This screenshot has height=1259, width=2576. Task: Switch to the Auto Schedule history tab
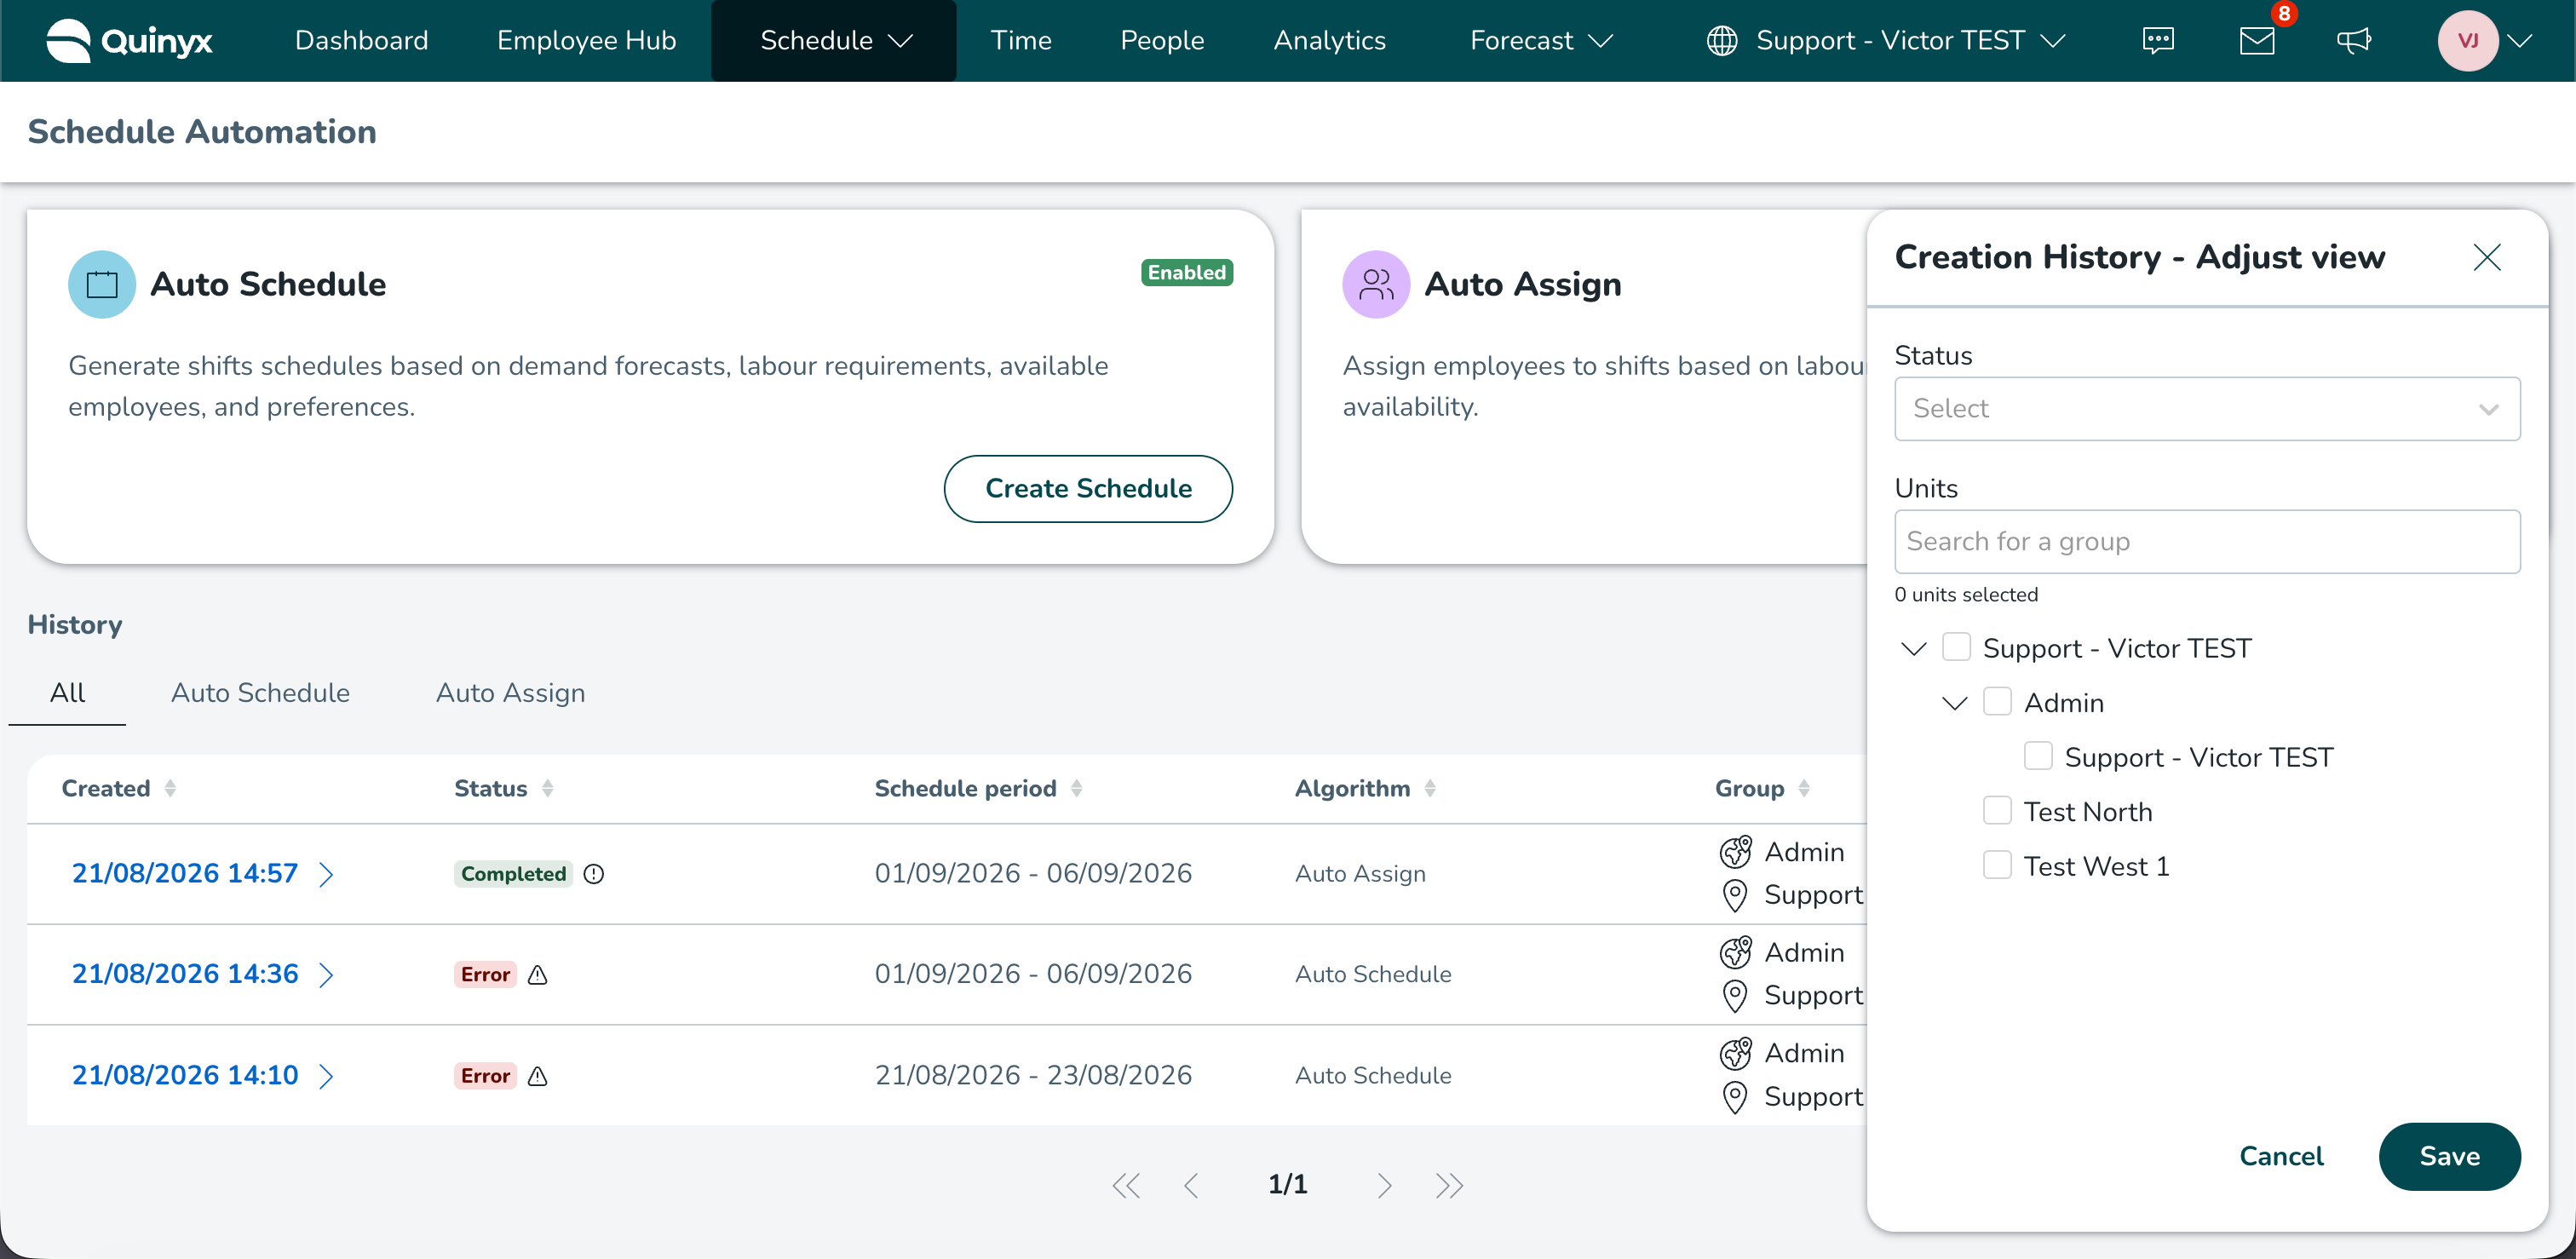(x=260, y=693)
